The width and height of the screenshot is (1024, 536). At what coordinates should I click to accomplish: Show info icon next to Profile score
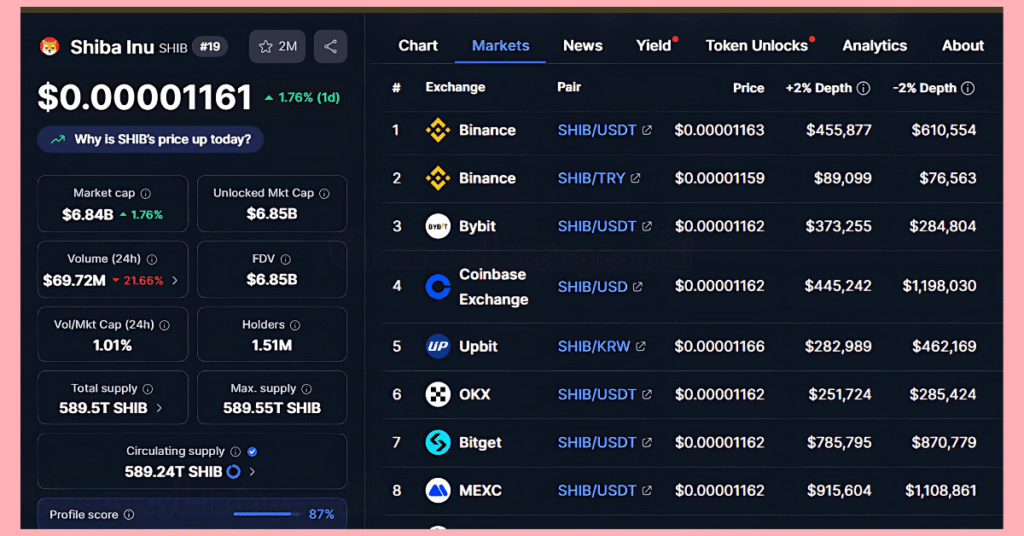click(x=129, y=514)
